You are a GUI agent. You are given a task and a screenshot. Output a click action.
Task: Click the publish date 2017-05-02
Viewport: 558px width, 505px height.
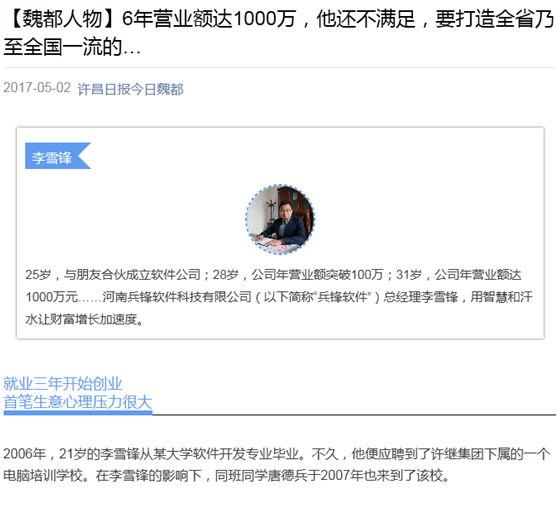tap(37, 88)
